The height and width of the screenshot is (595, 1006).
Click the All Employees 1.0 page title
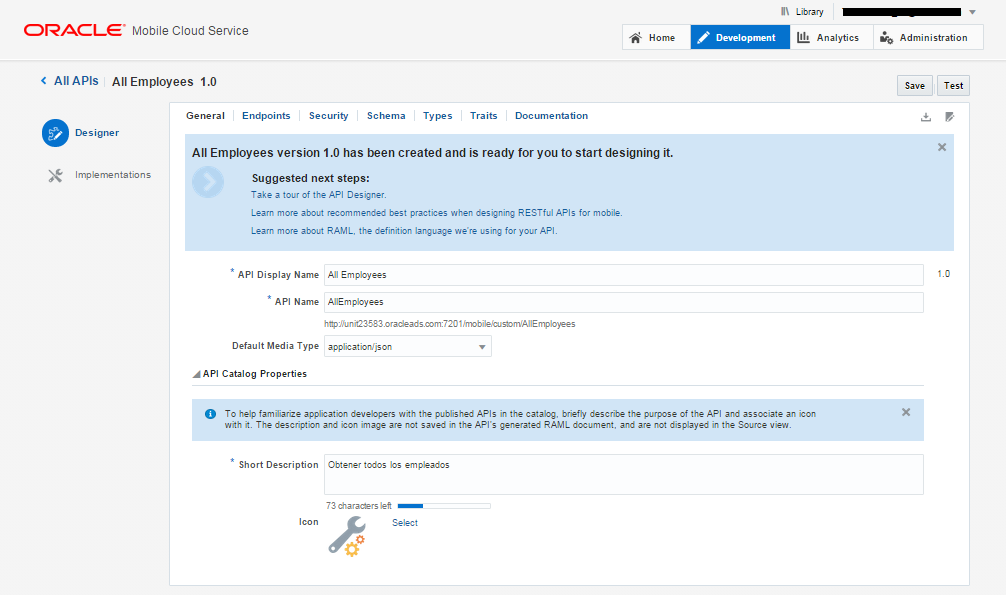(x=164, y=82)
